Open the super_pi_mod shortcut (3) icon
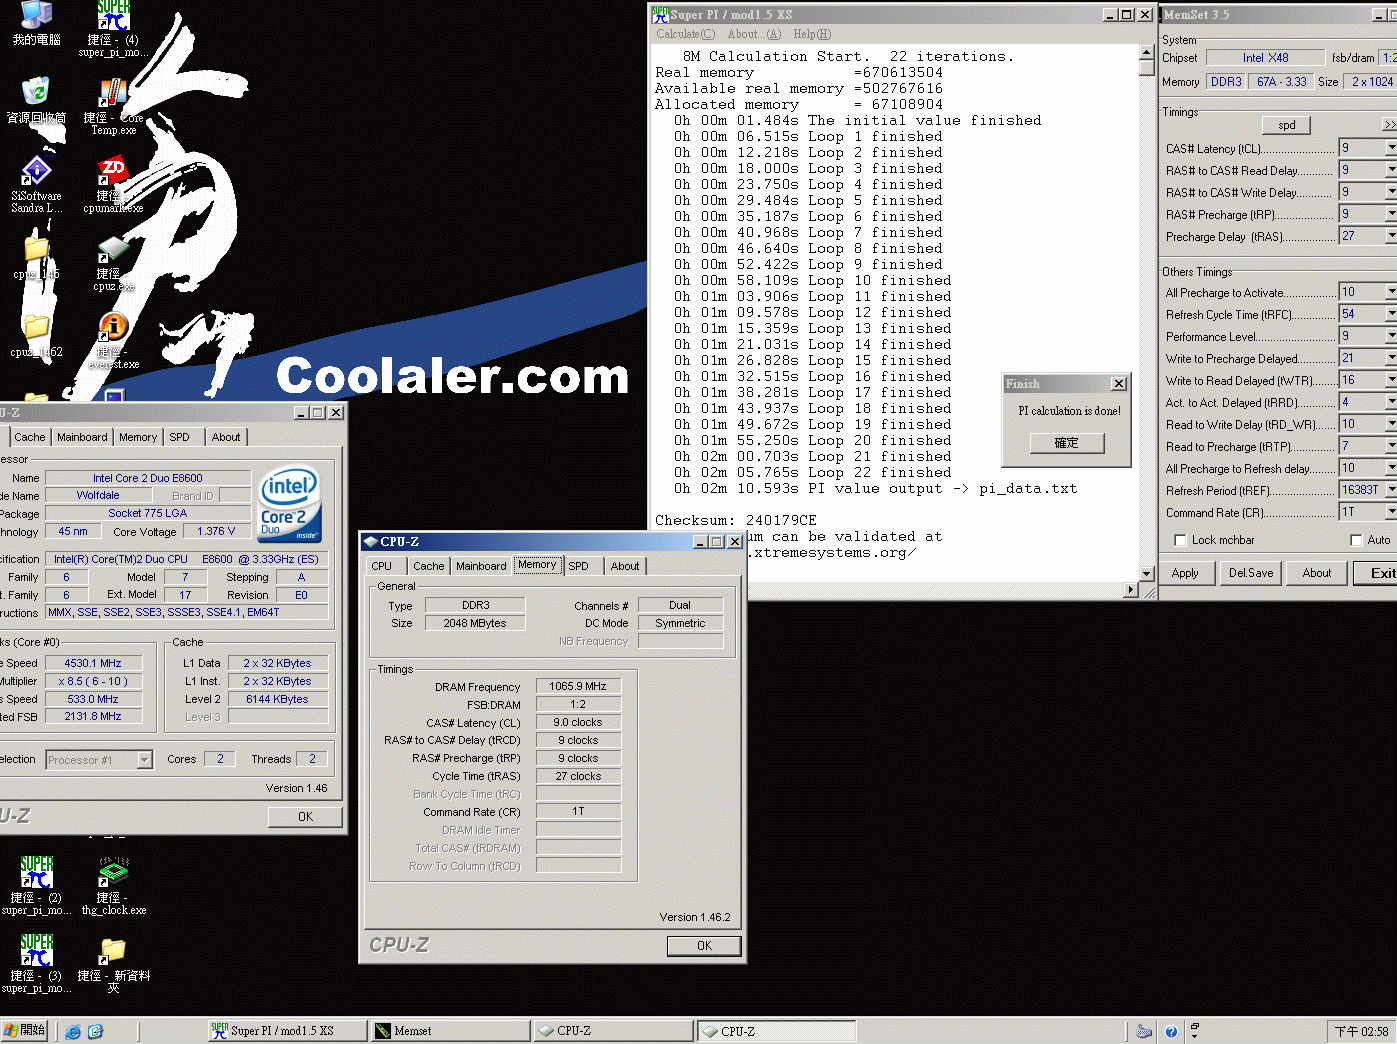Viewport: 1397px width, 1044px height. tap(36, 963)
